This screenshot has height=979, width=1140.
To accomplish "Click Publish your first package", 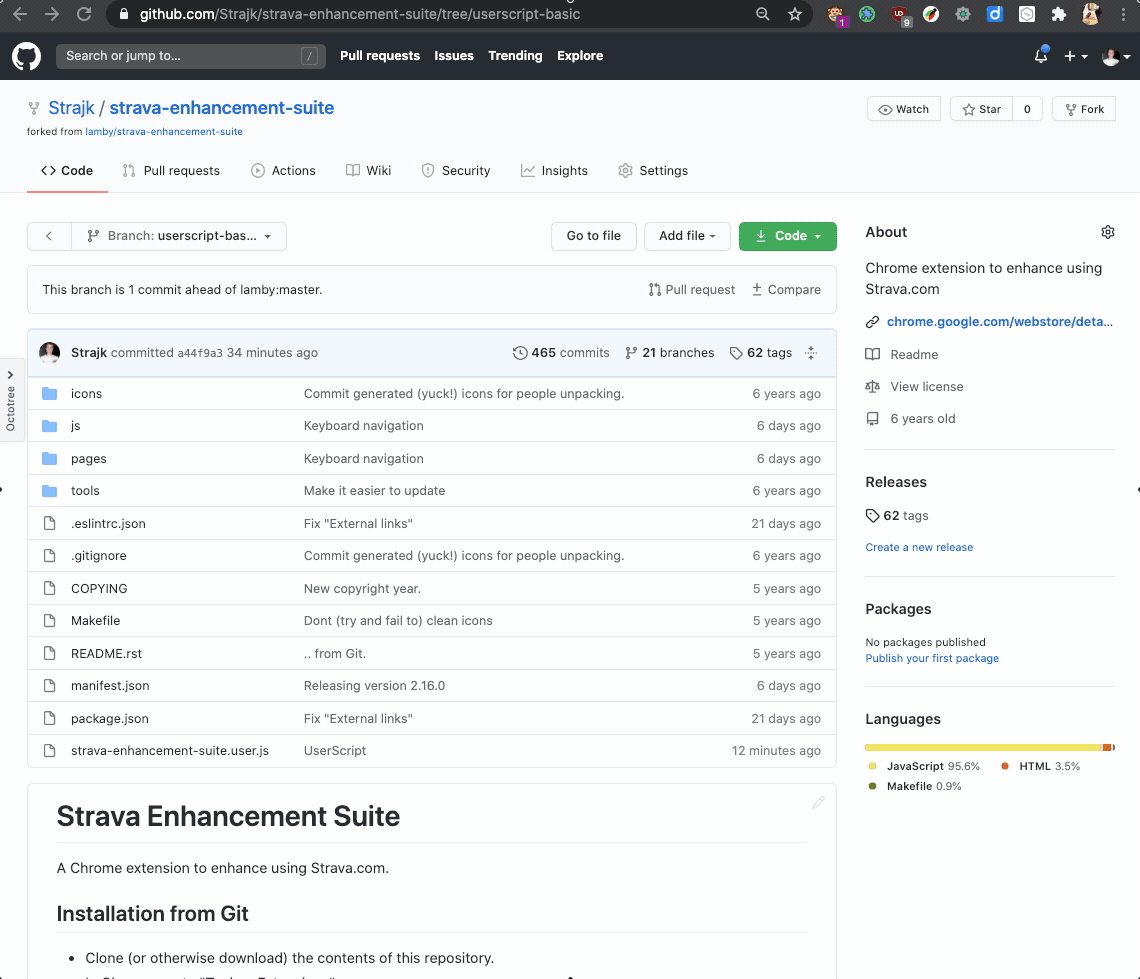I will (x=932, y=658).
